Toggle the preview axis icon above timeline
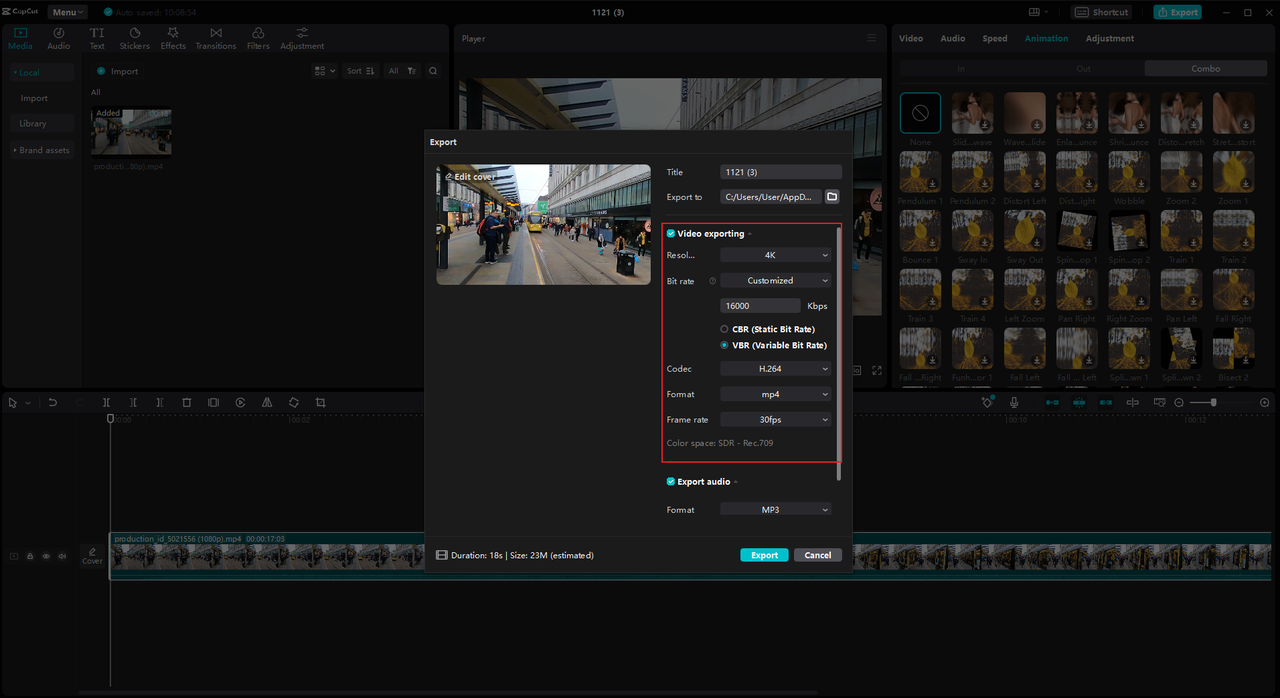Screen dimensions: 1280x698 (x=1132, y=402)
